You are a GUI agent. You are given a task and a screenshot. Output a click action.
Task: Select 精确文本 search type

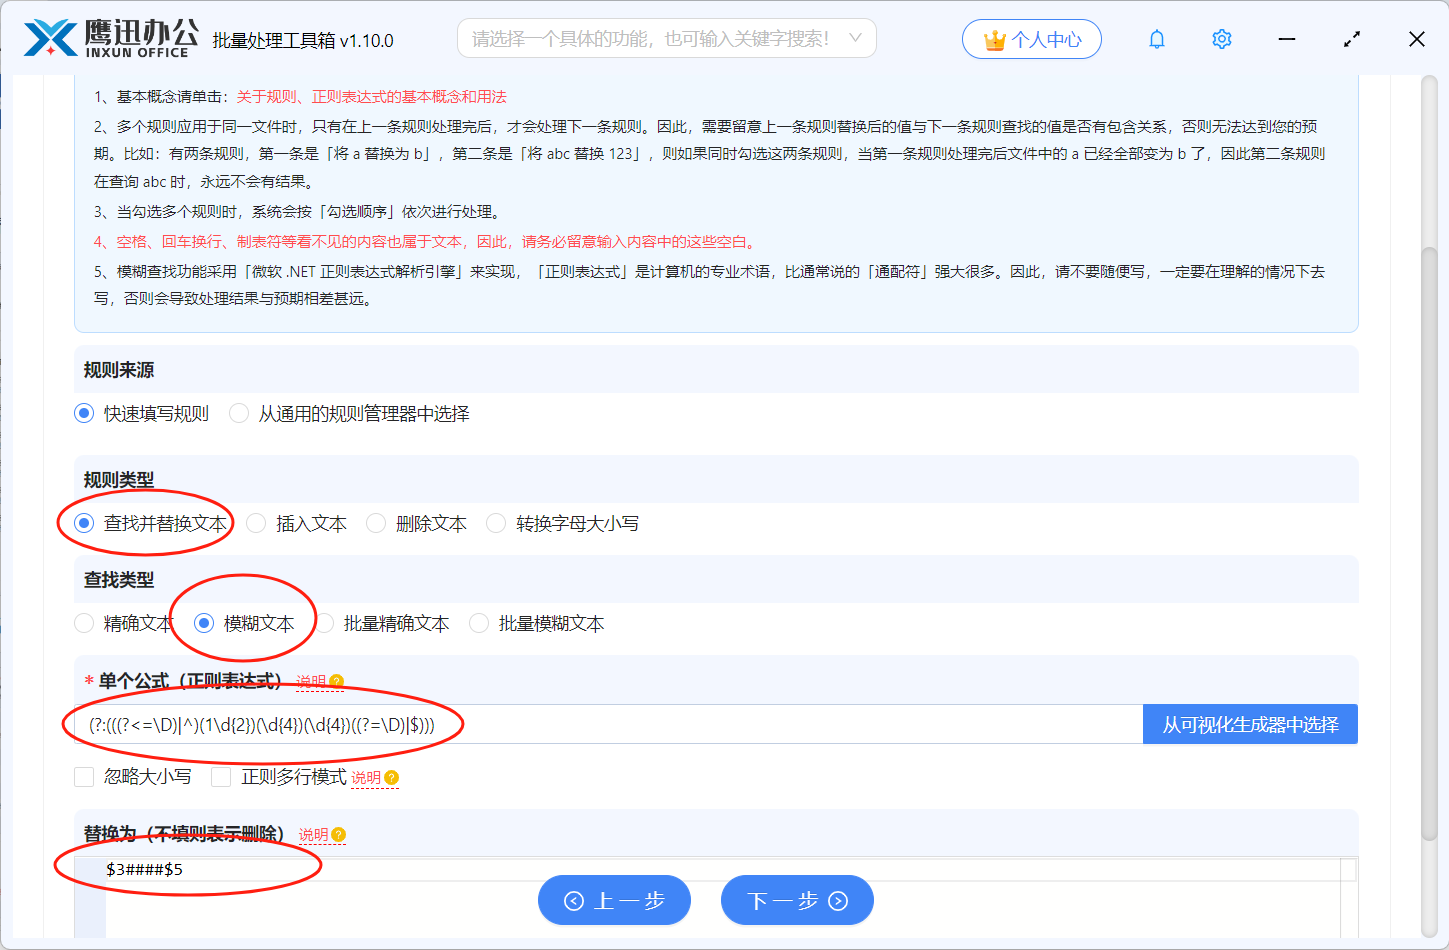point(84,624)
